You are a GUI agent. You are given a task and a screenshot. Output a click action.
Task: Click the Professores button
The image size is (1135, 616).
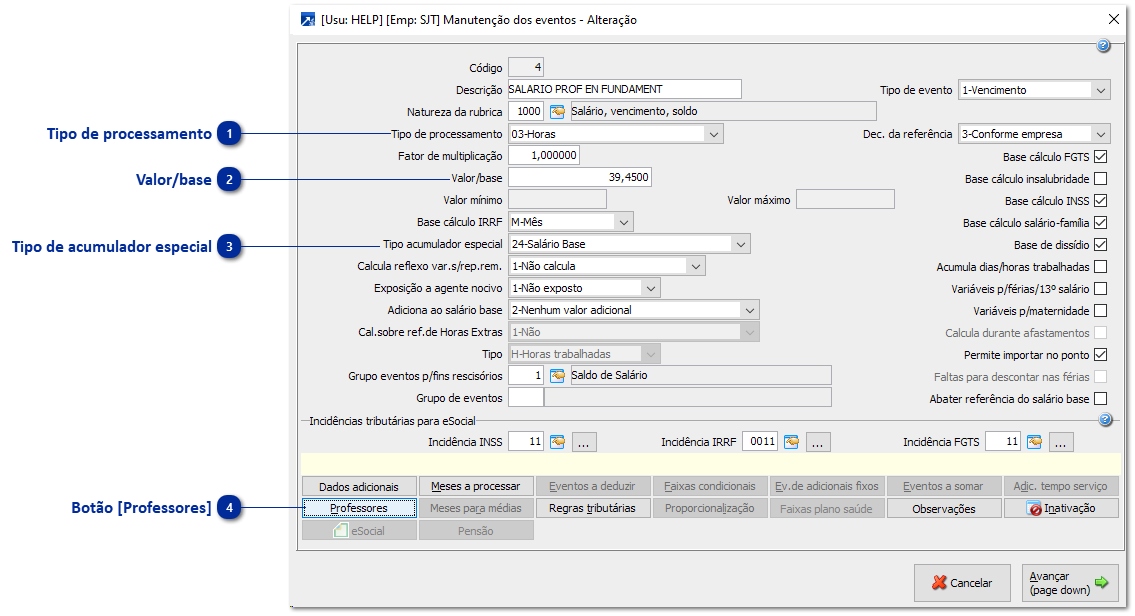(x=358, y=508)
